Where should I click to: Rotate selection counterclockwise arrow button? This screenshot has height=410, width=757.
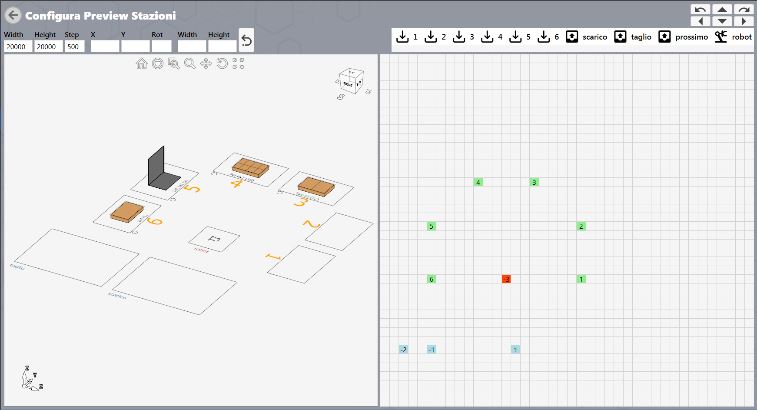click(701, 10)
